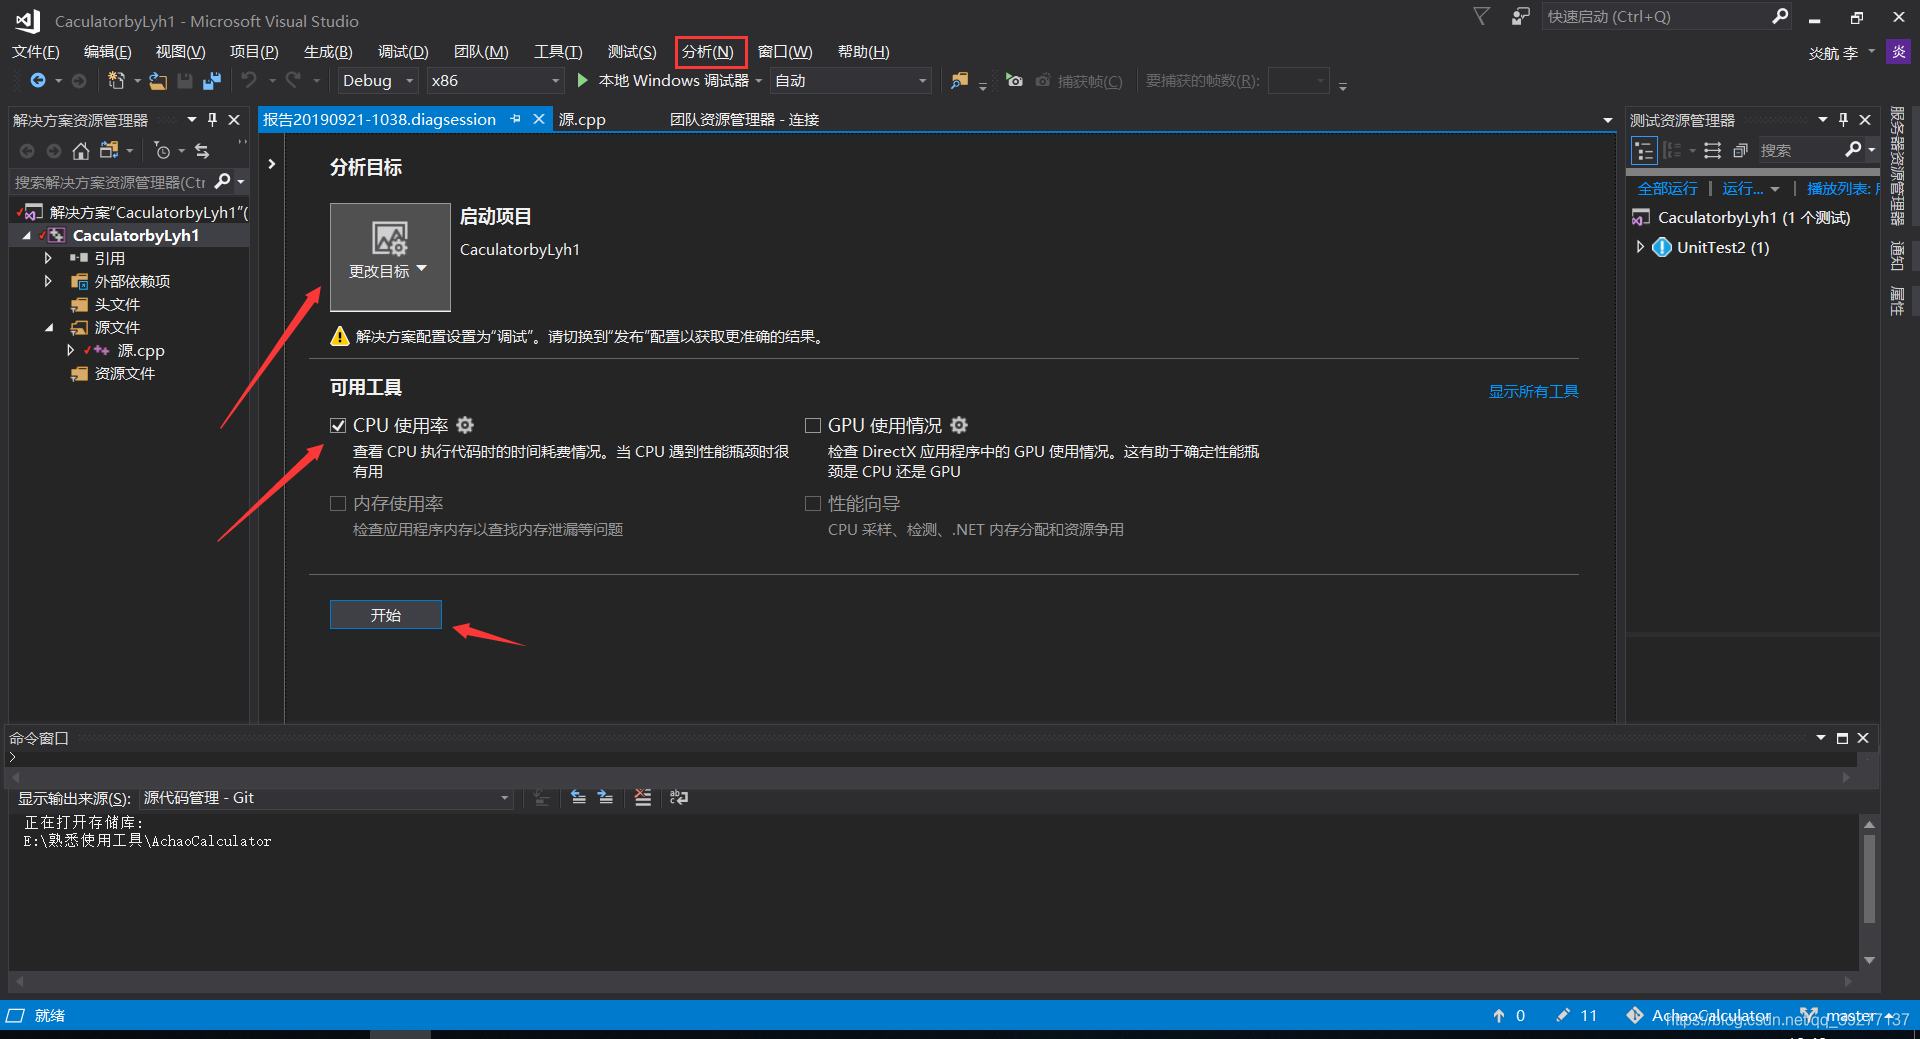Select the CaculatorbyLyh1 project tree item
The width and height of the screenshot is (1920, 1039).
click(136, 235)
